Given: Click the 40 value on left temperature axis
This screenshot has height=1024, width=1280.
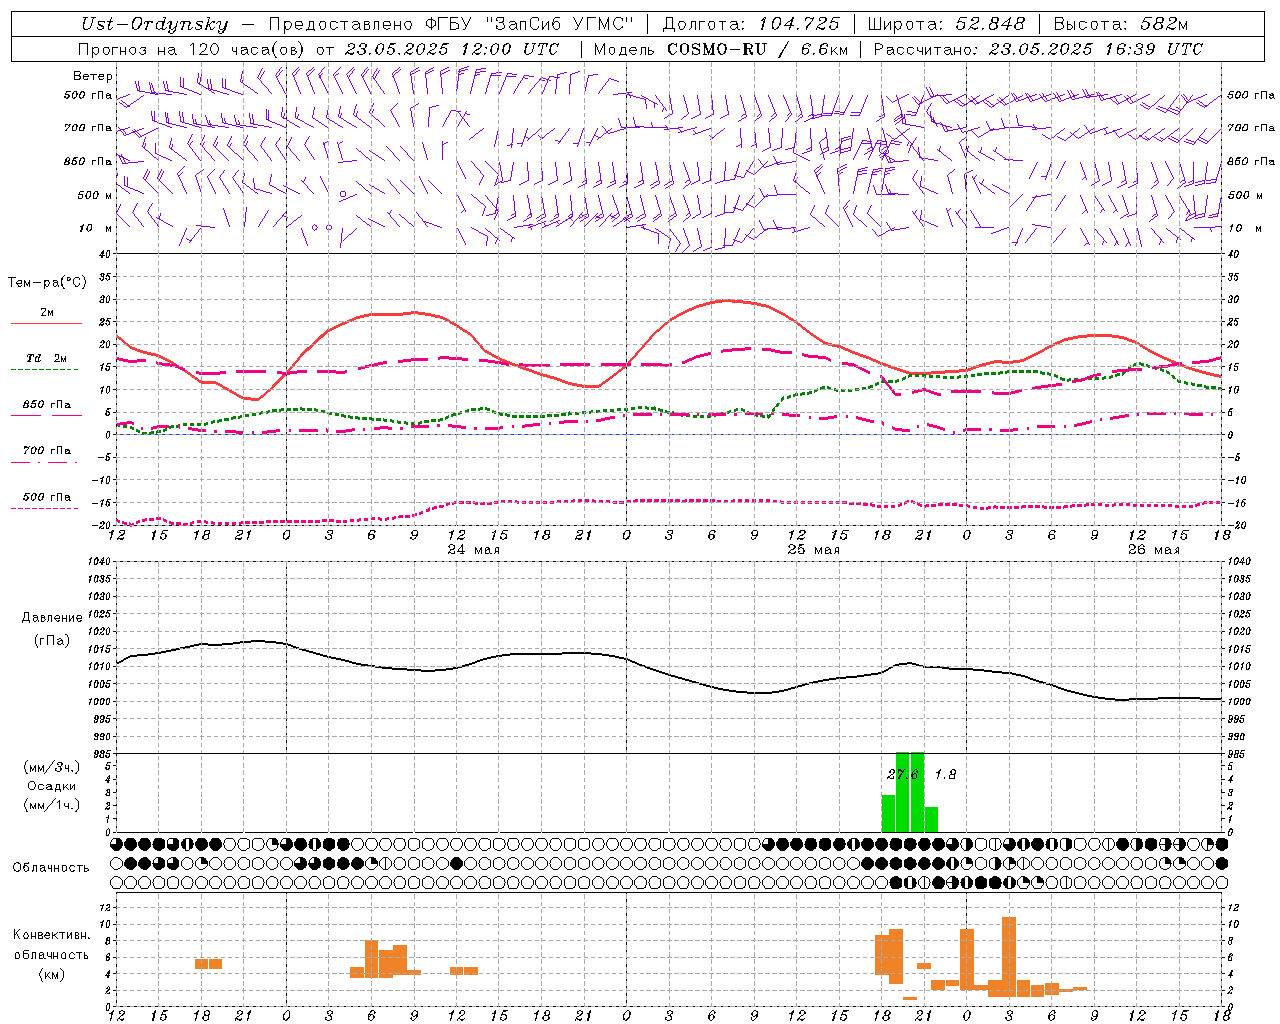Looking at the screenshot, I should (105, 254).
